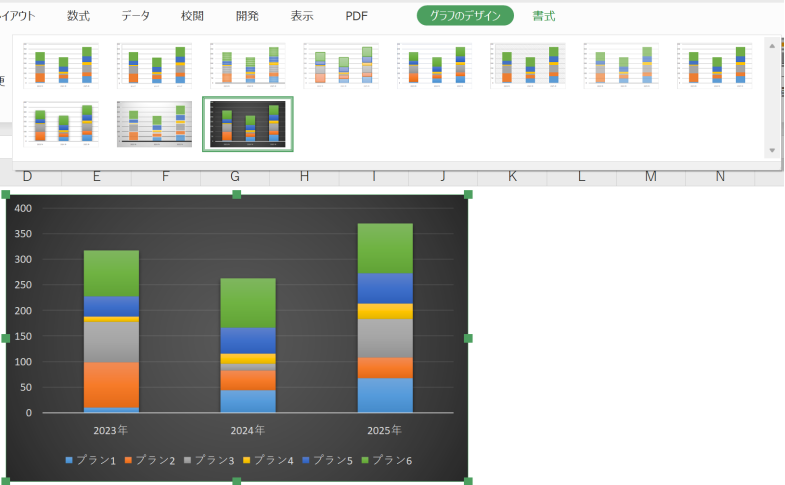Select the green 2025年 bar segment
Screen dimensions: 785x485
pos(385,248)
